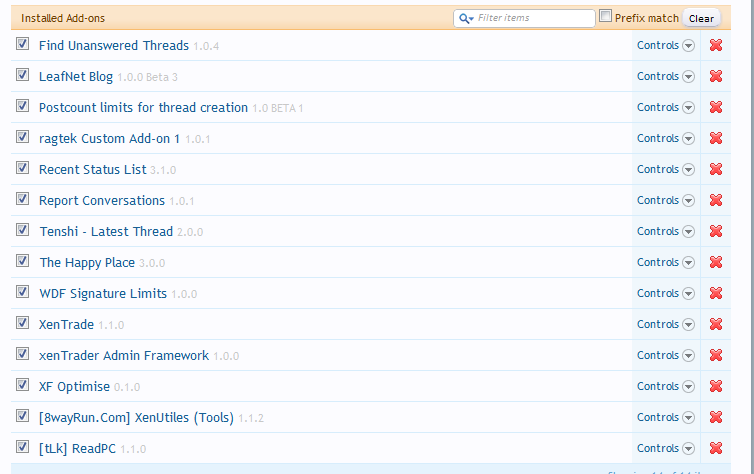Viewport: 754px width, 474px height.
Task: Toggle Postcount limits for thread creation checkbox
Action: pos(22,106)
